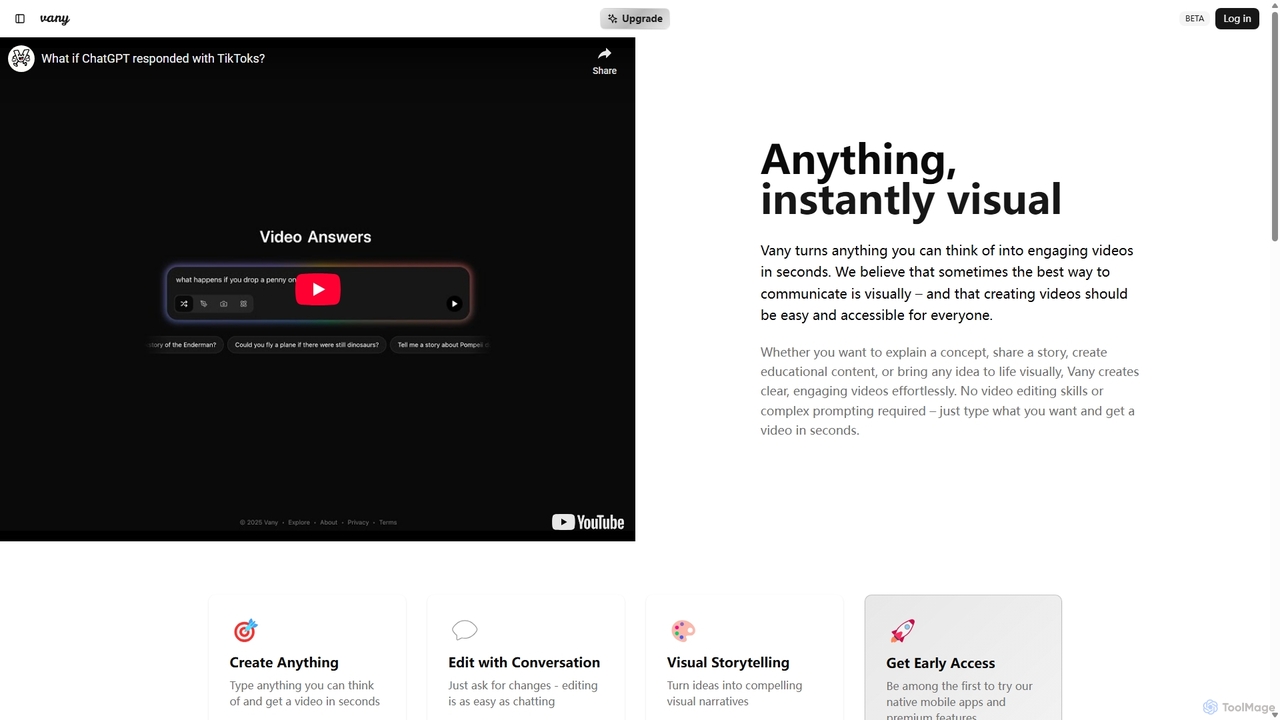Screen dimensions: 1280x720
Task: Click the small round play button in the prompt box
Action: click(x=454, y=304)
